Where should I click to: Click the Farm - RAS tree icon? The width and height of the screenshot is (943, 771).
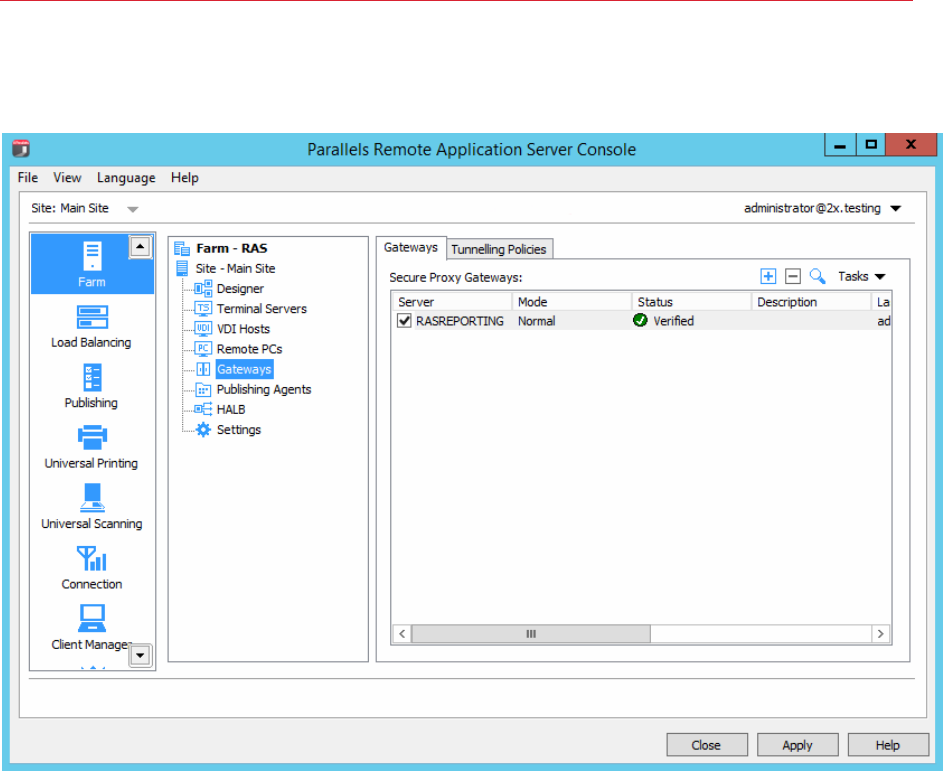point(182,248)
